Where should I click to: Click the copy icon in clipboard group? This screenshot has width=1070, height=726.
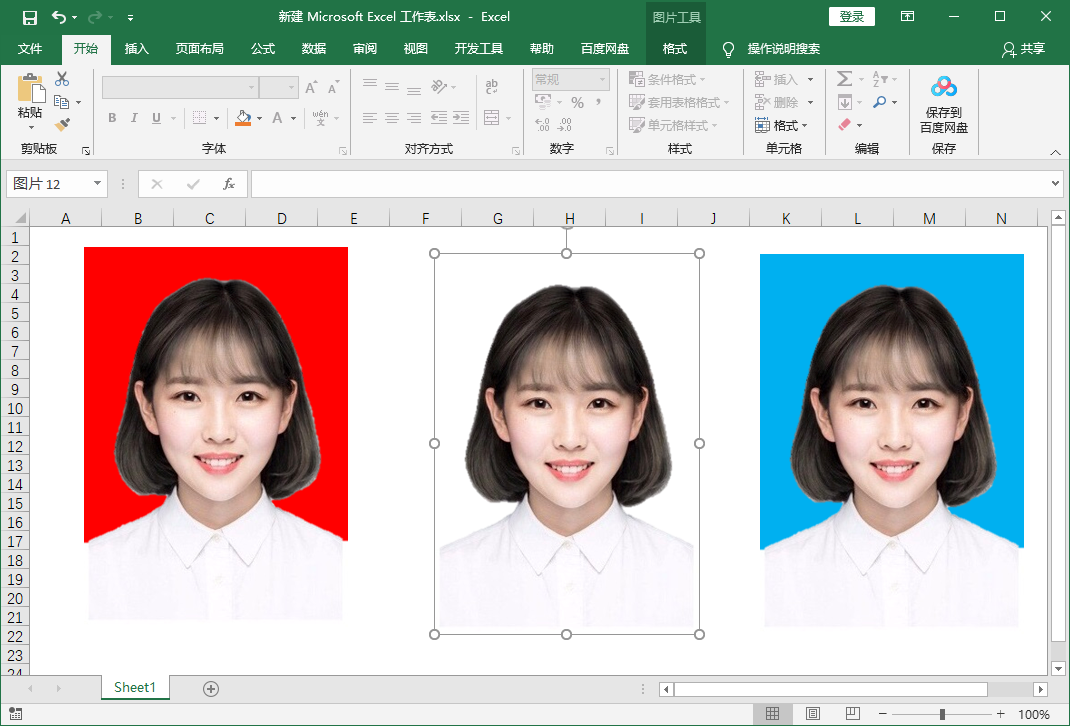click(60, 99)
